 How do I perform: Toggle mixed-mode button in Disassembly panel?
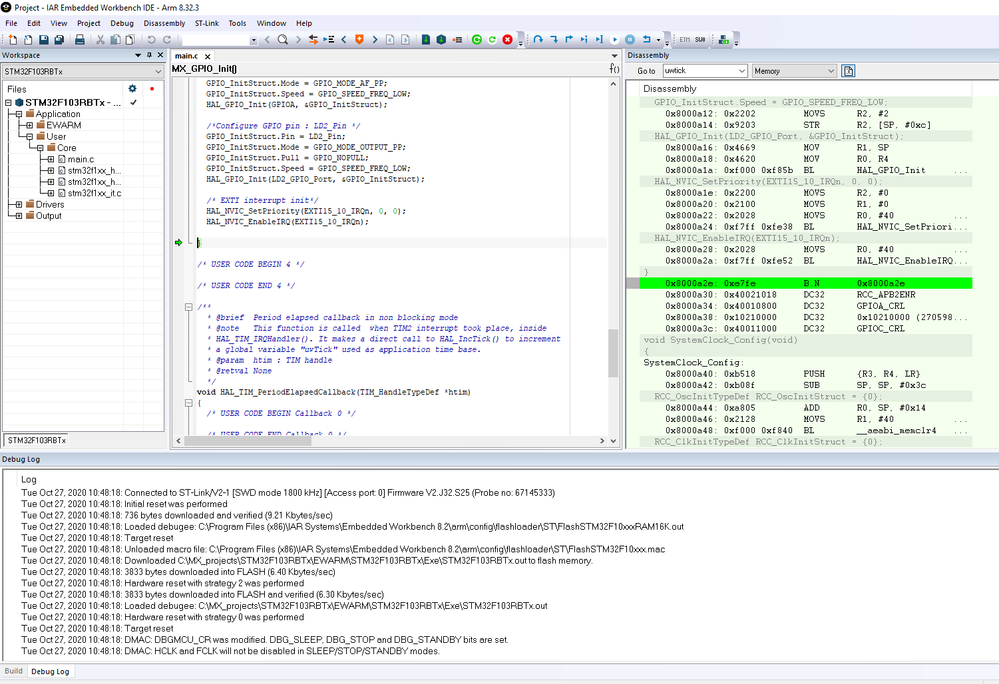848,71
